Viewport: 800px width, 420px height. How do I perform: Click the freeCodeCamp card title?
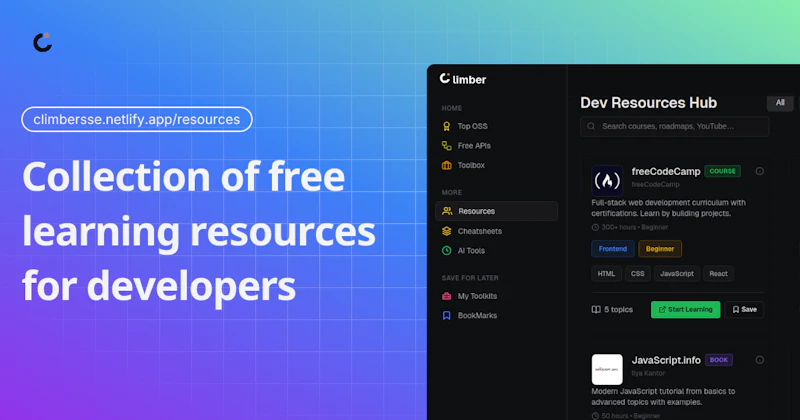[x=666, y=171]
